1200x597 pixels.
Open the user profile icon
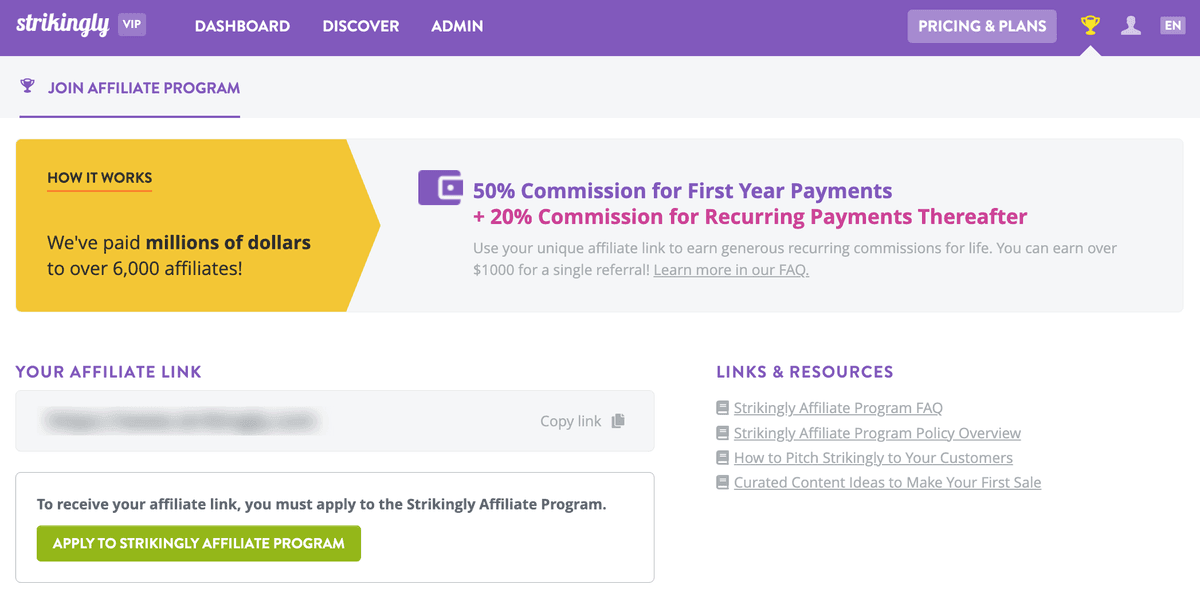(x=1131, y=26)
